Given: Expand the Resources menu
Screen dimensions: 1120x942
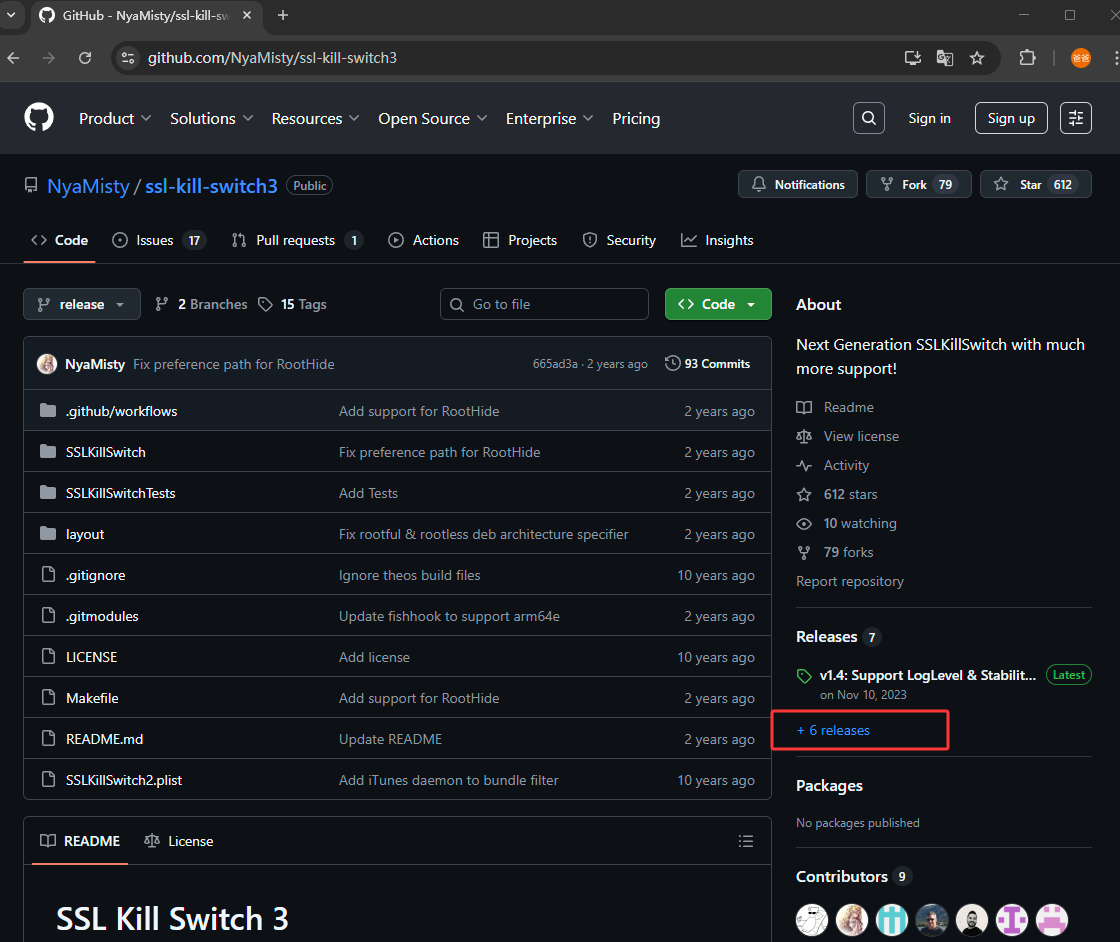Looking at the screenshot, I should (x=315, y=119).
